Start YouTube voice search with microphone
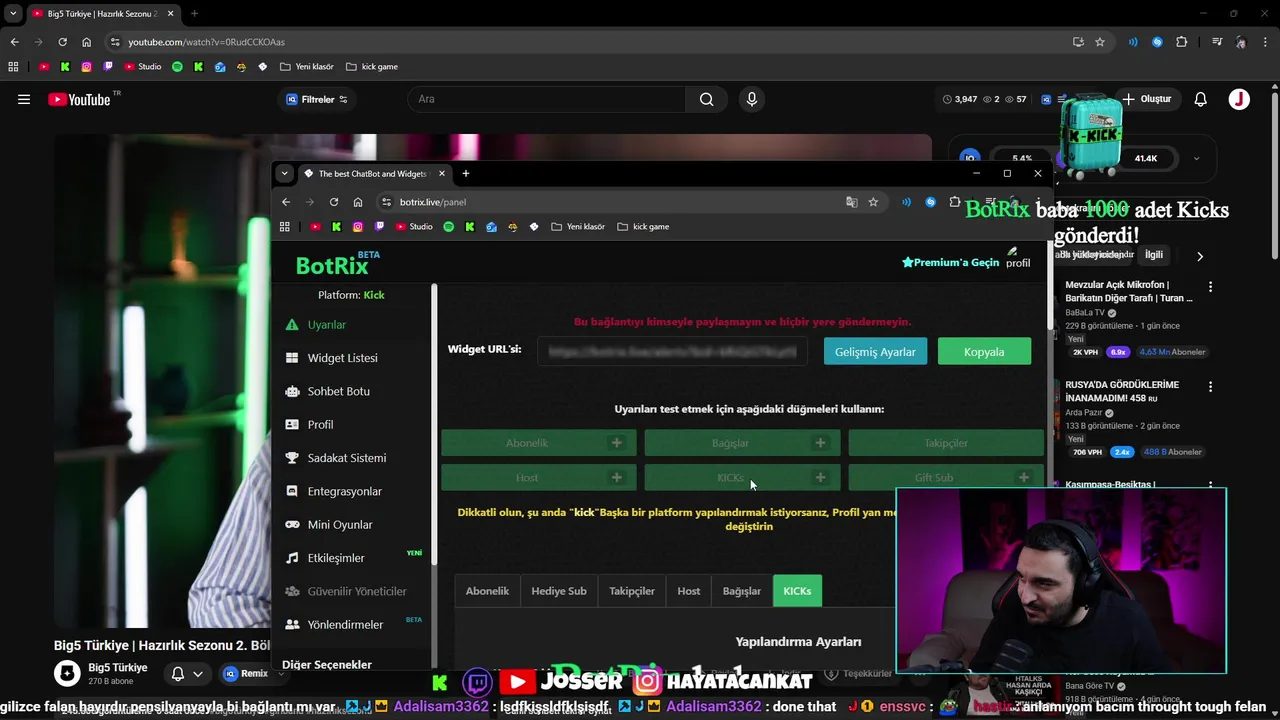The height and width of the screenshot is (720, 1280). tap(752, 99)
